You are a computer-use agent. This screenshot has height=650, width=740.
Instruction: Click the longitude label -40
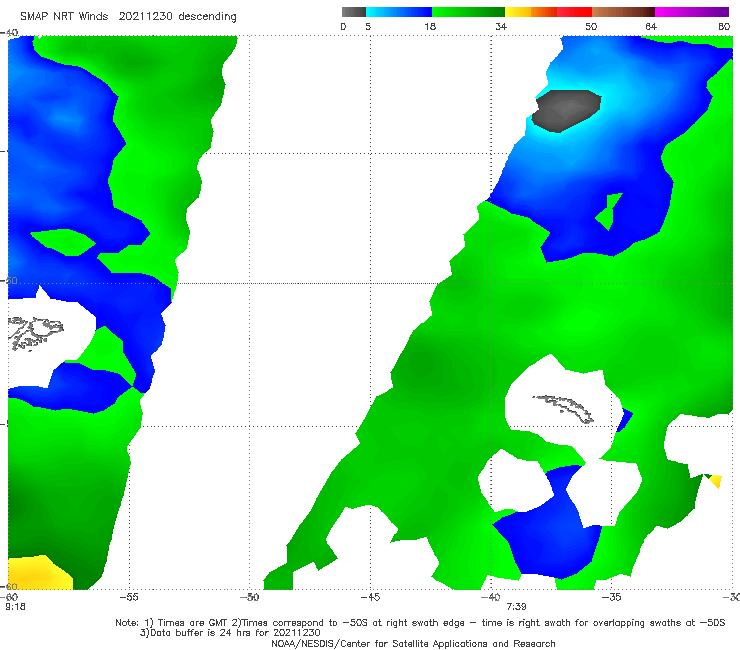tap(491, 597)
